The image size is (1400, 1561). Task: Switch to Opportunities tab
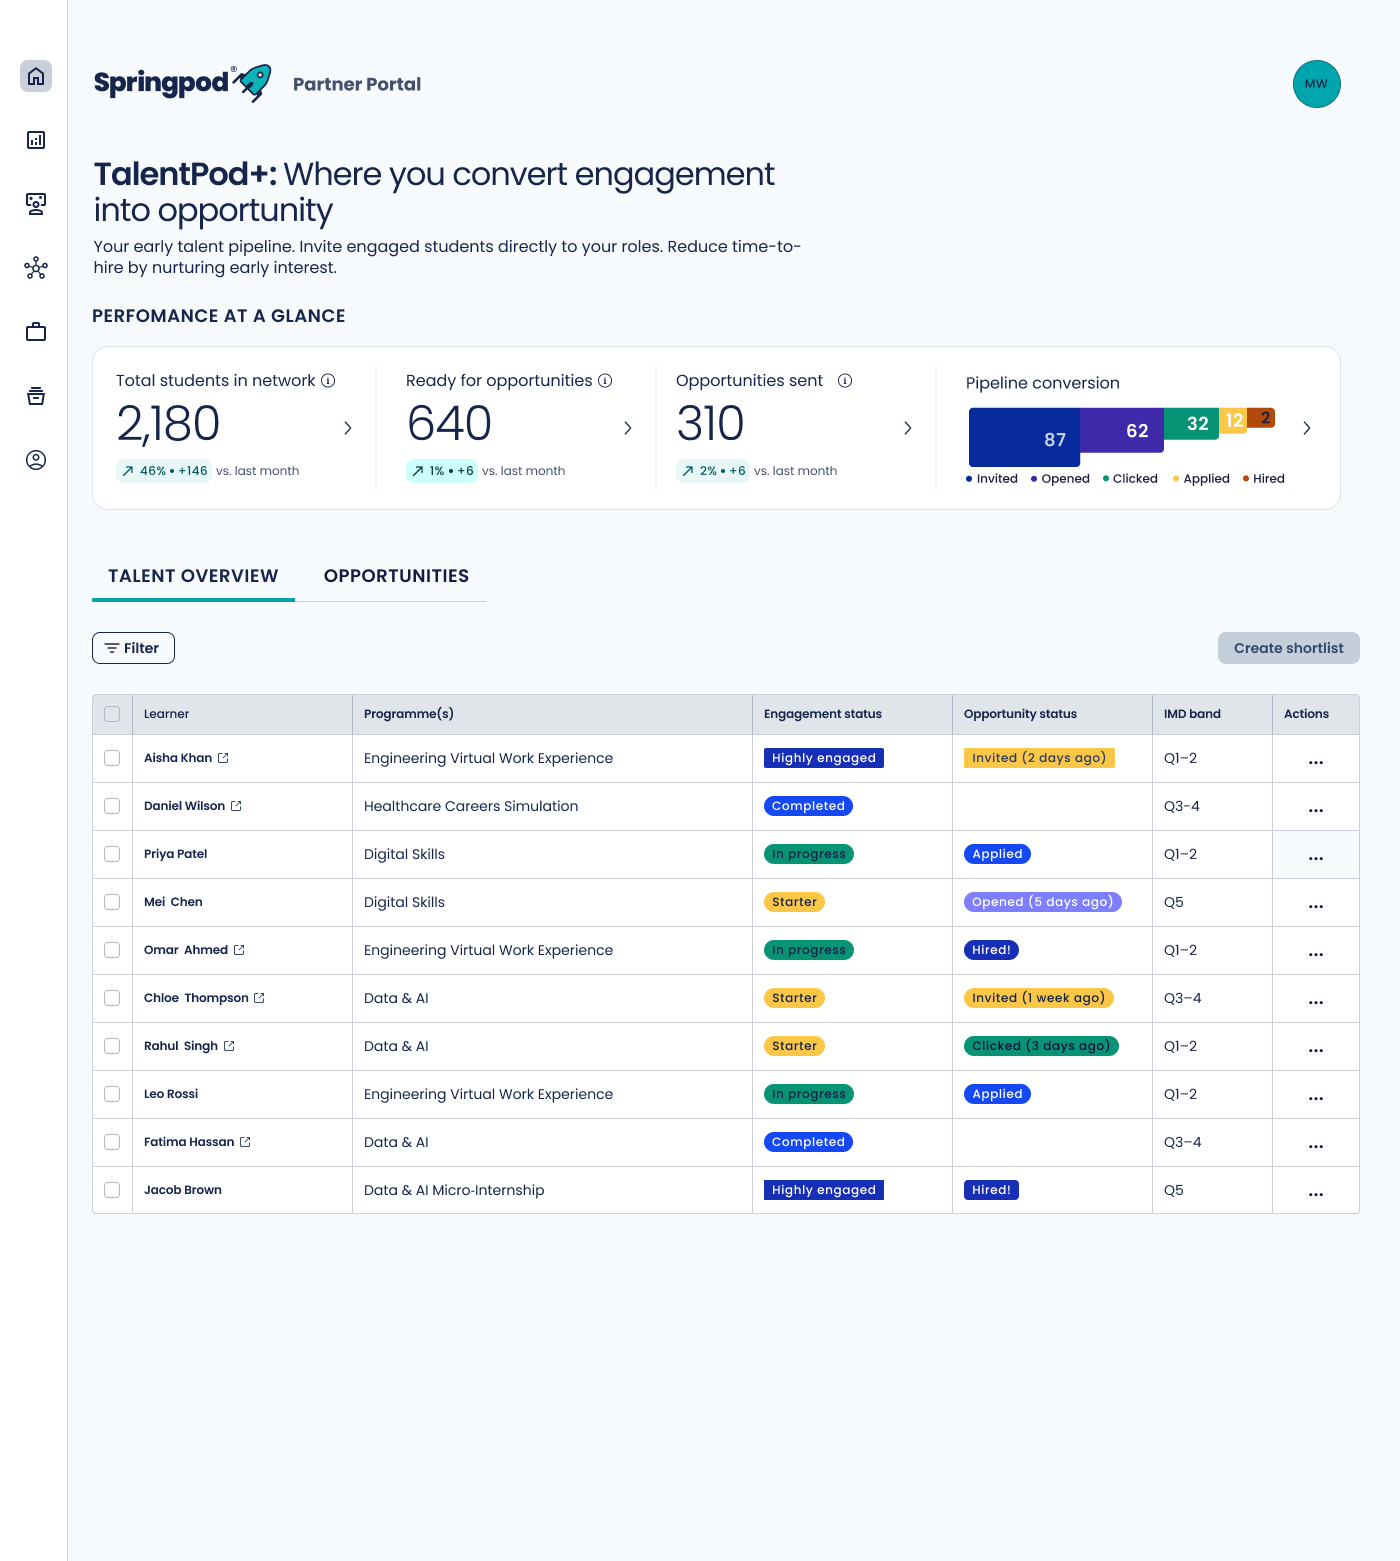396,576
